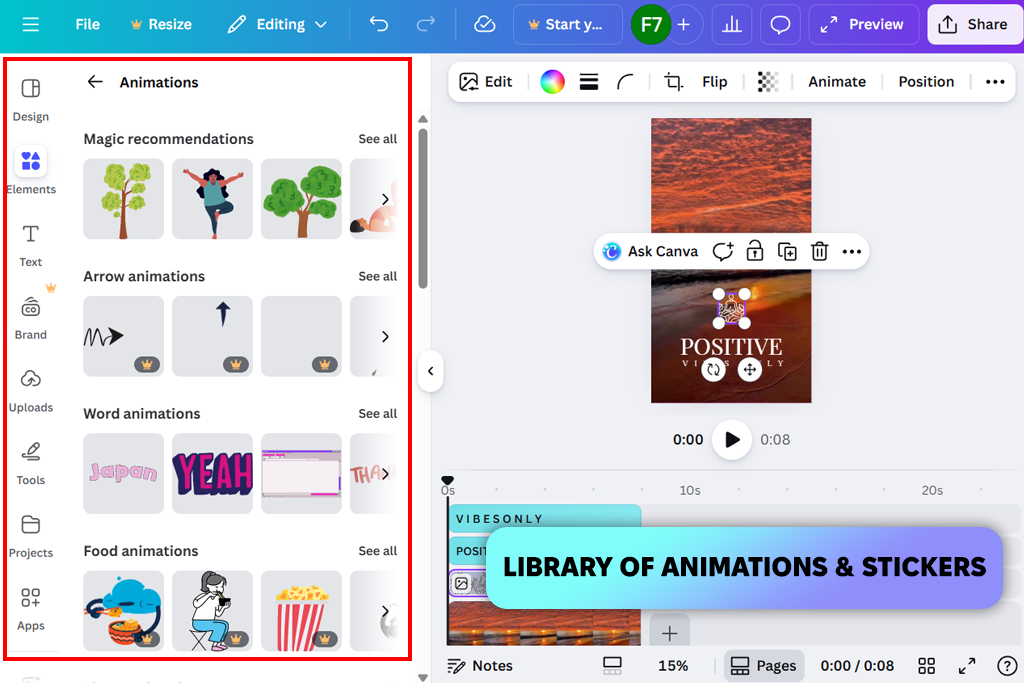Click the Resize option
This screenshot has height=683, width=1024.
161,25
